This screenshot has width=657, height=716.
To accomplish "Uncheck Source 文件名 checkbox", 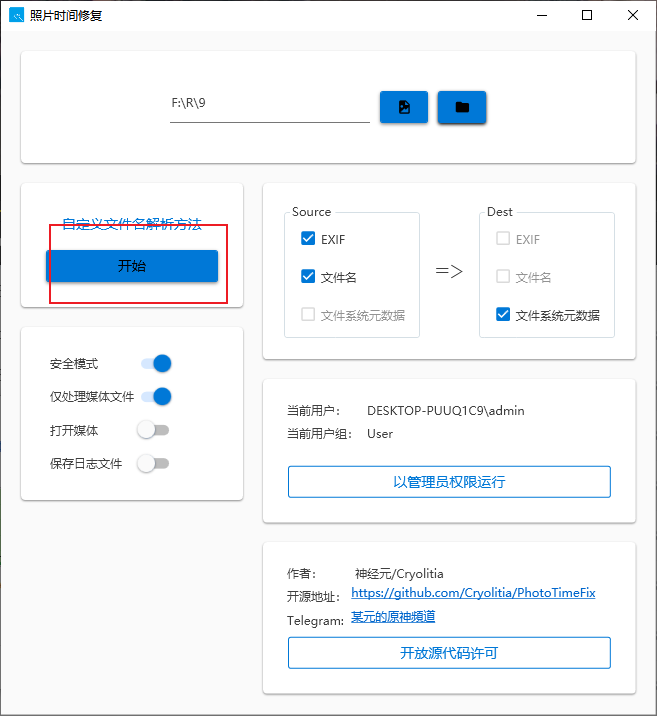I will pos(308,276).
